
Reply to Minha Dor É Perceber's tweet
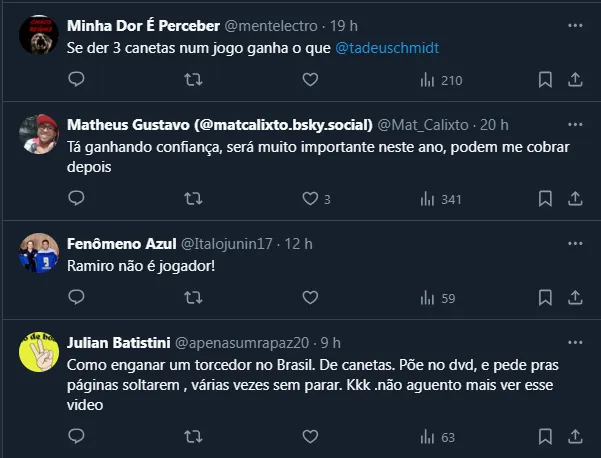pos(76,80)
